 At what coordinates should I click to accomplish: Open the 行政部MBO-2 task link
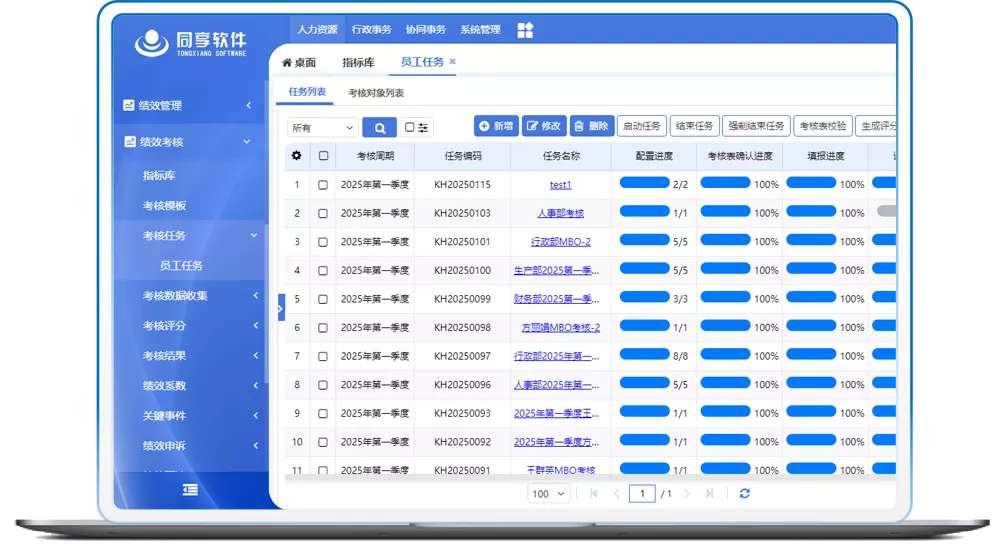pos(561,242)
